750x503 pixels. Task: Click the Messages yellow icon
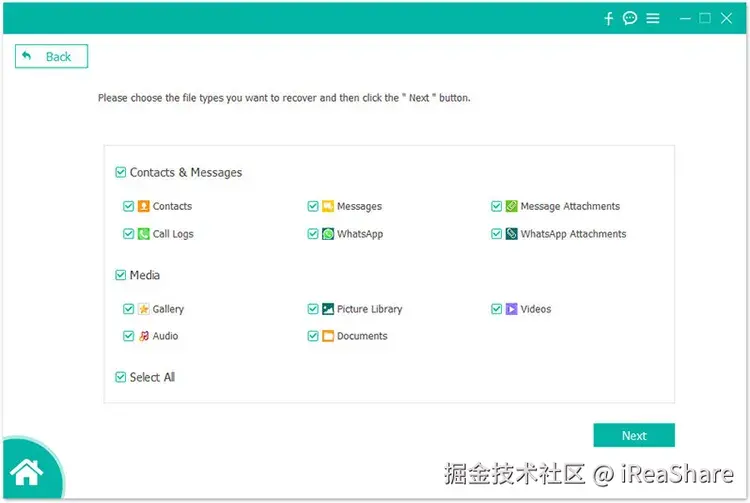tap(328, 206)
